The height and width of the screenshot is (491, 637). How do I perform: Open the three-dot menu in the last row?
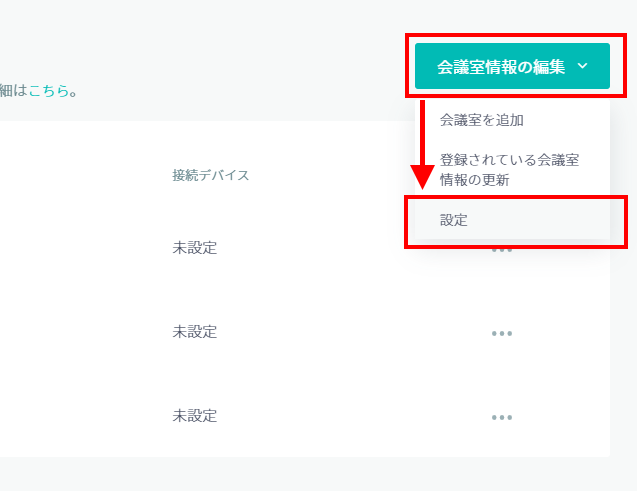pos(502,417)
